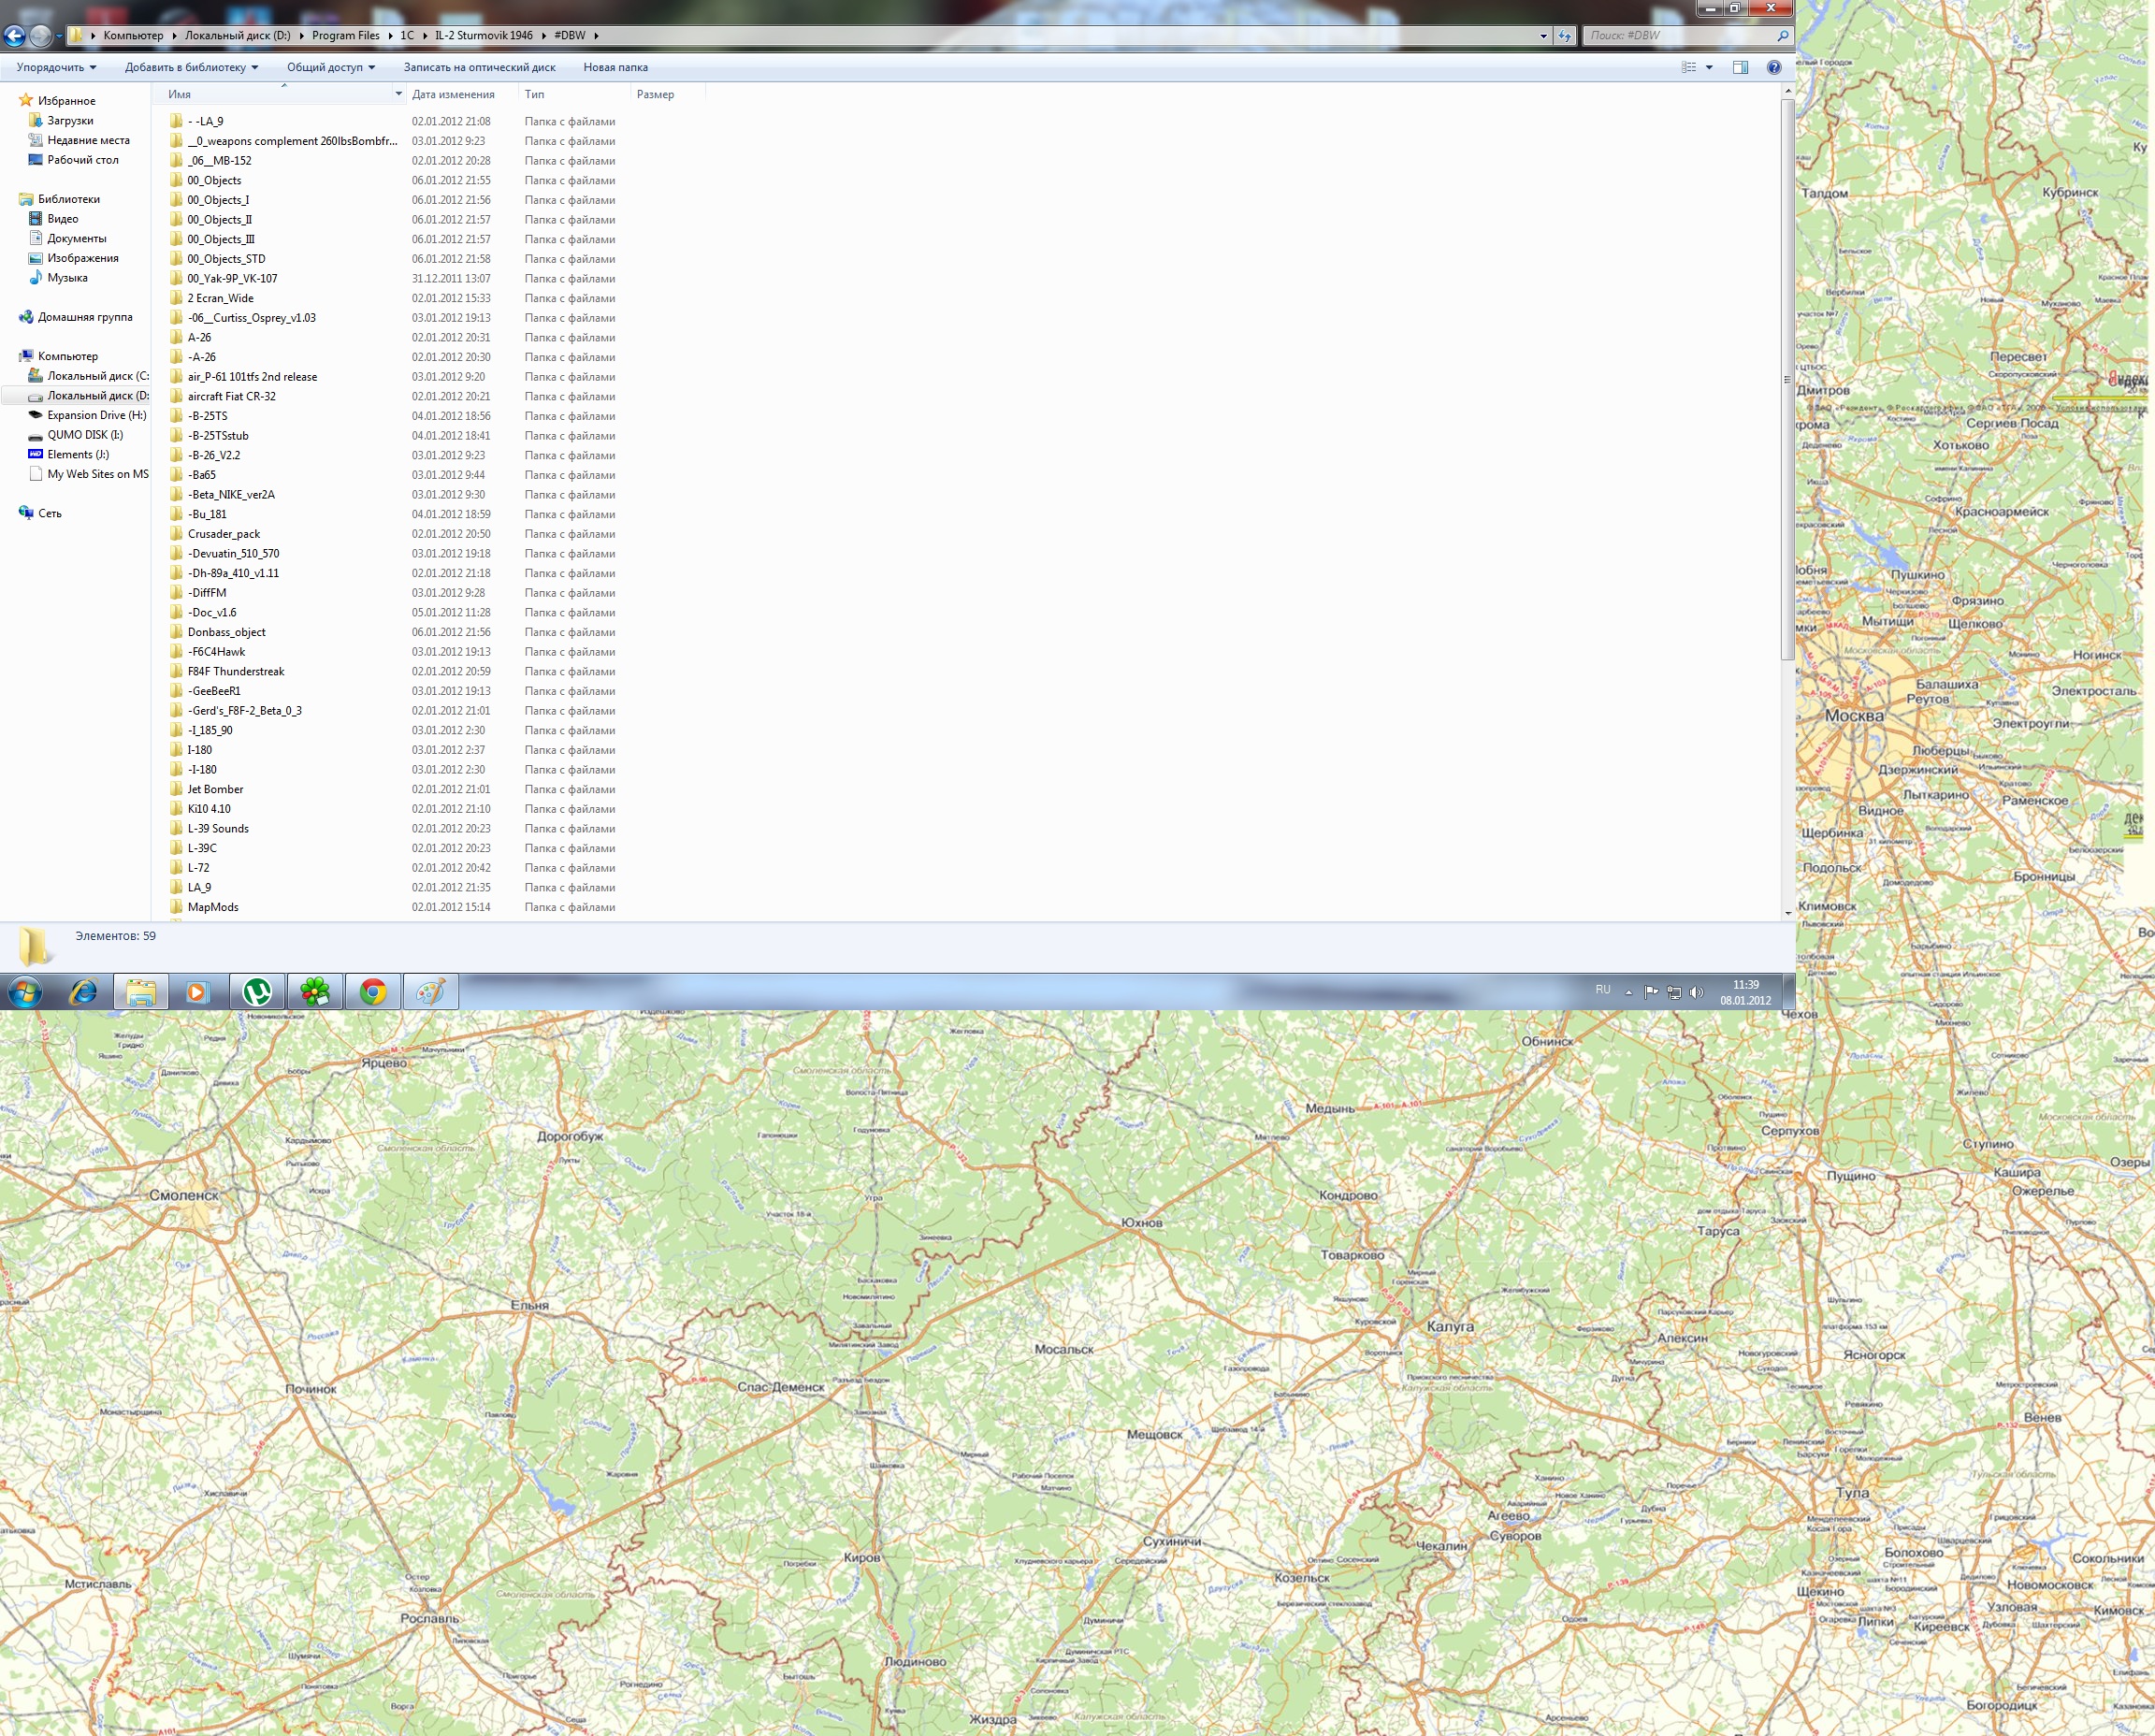Expand the Общий доступ menu
This screenshot has width=2155, height=1736.
click(x=330, y=67)
